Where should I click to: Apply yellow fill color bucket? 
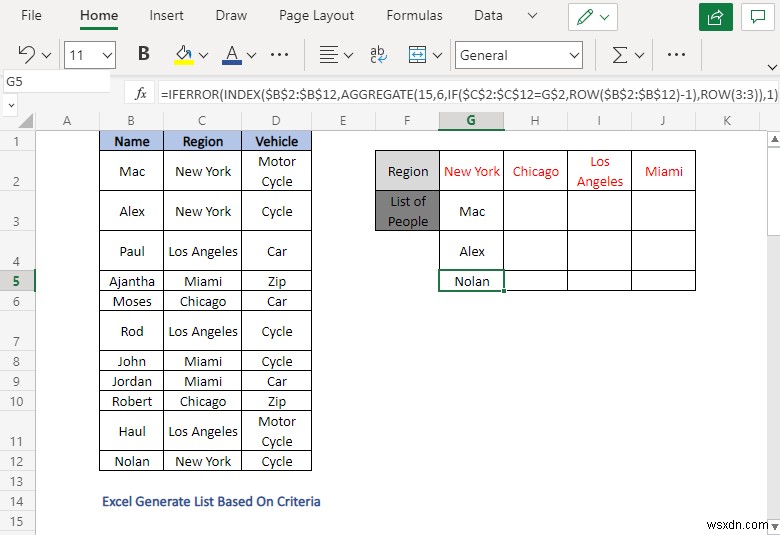(x=184, y=55)
